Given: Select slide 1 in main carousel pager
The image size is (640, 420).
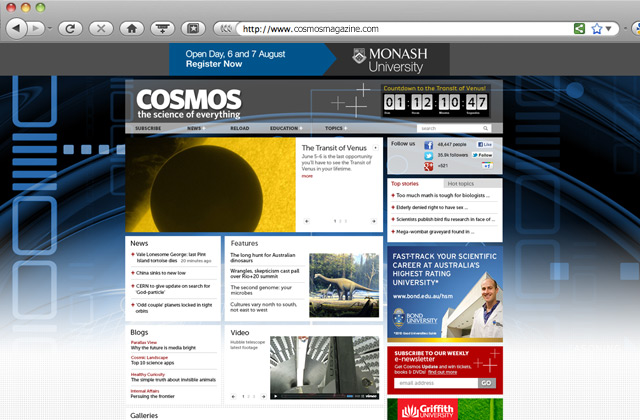Looking at the screenshot, I should pos(335,221).
